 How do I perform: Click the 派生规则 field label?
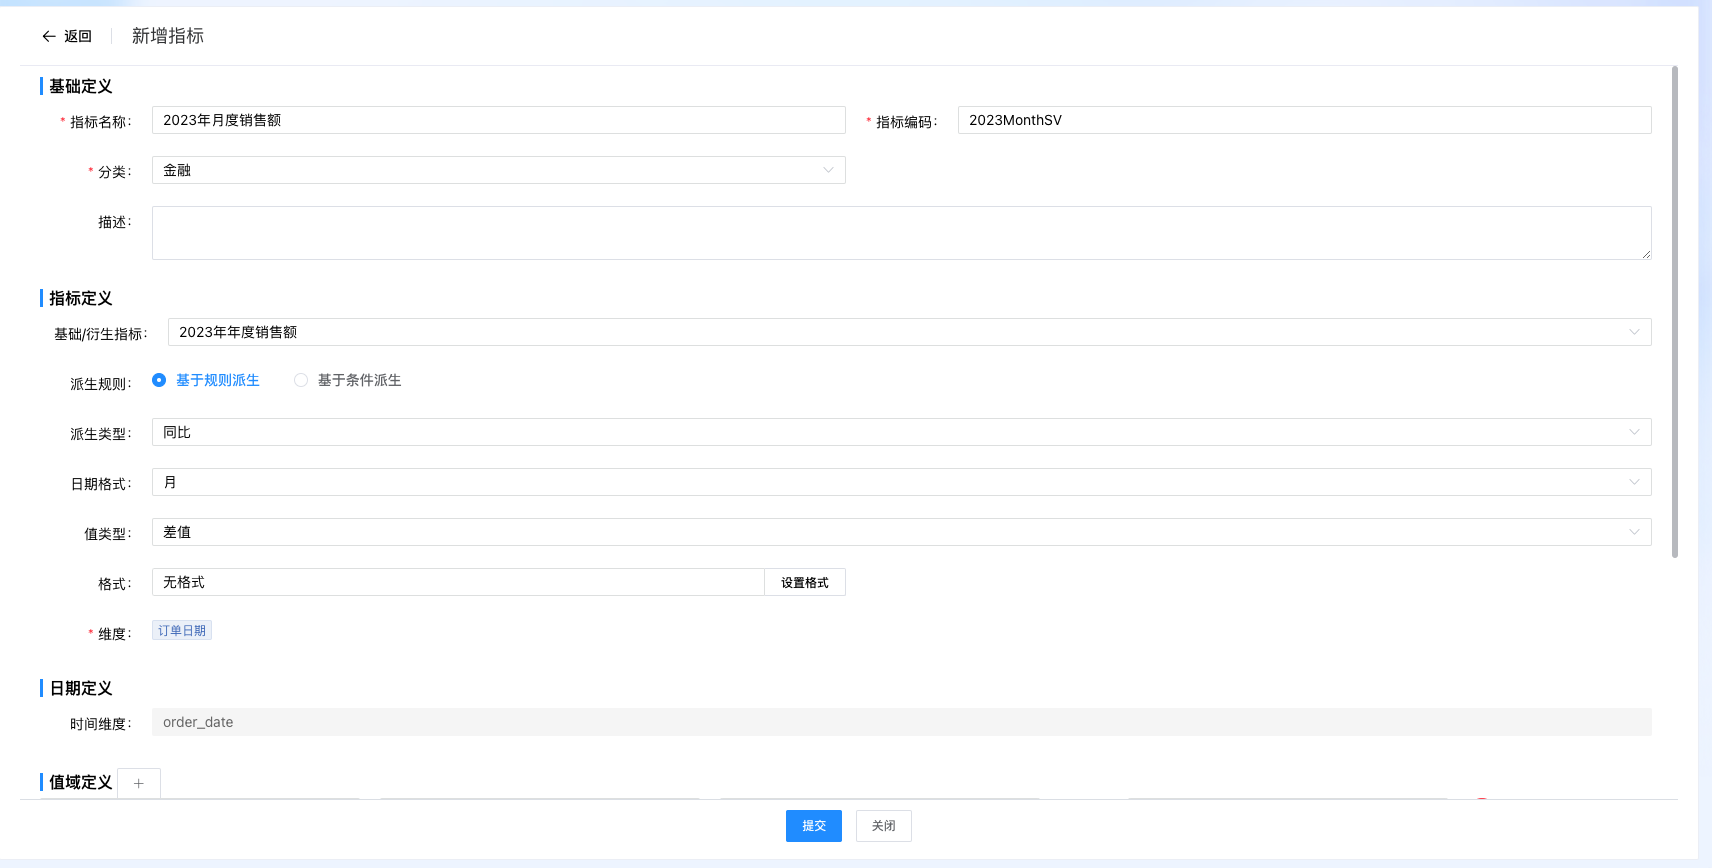point(100,384)
